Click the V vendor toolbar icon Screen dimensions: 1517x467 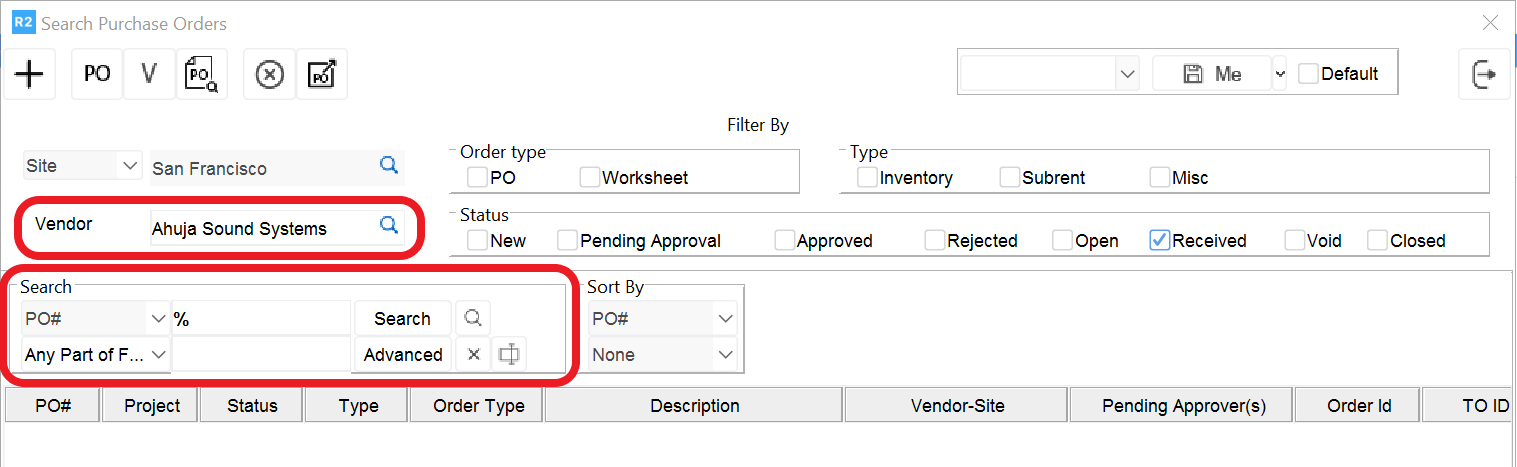(x=150, y=74)
